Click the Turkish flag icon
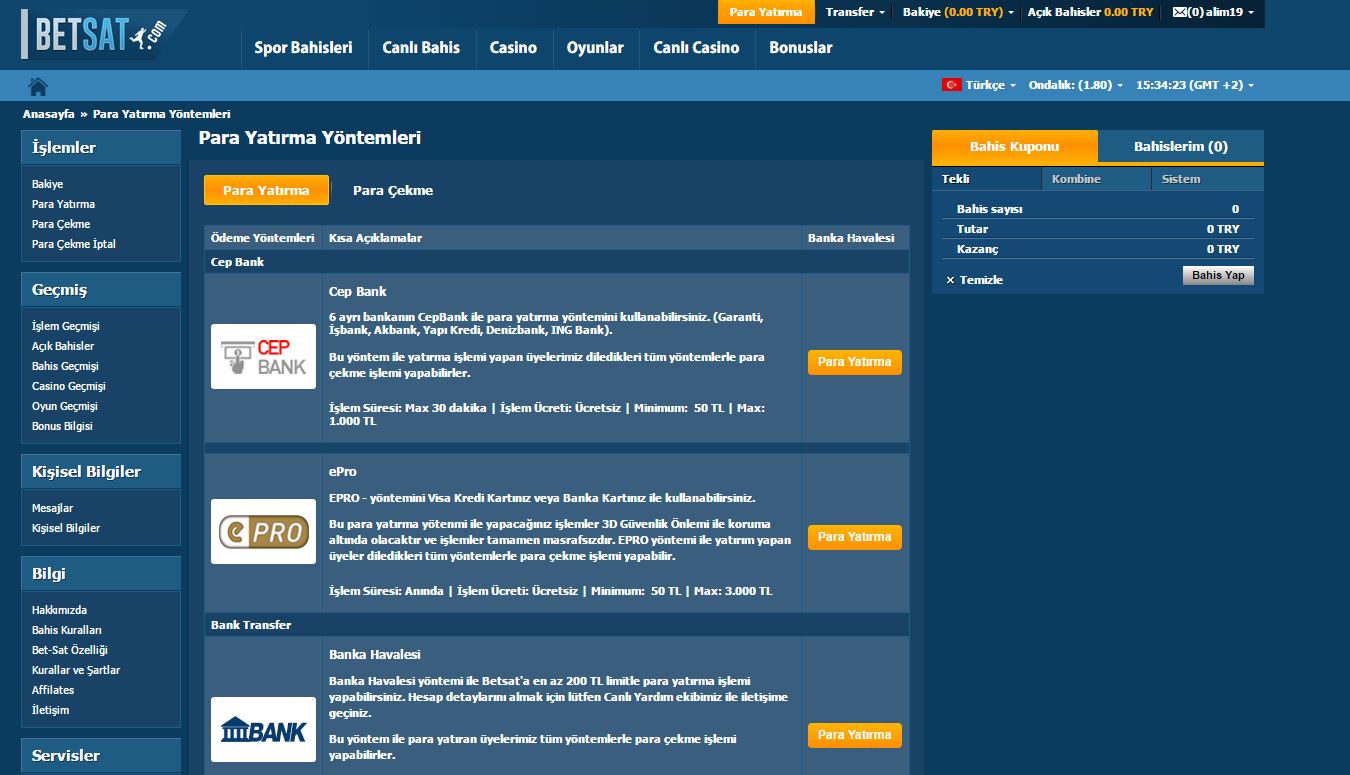The height and width of the screenshot is (775, 1350). (x=951, y=85)
